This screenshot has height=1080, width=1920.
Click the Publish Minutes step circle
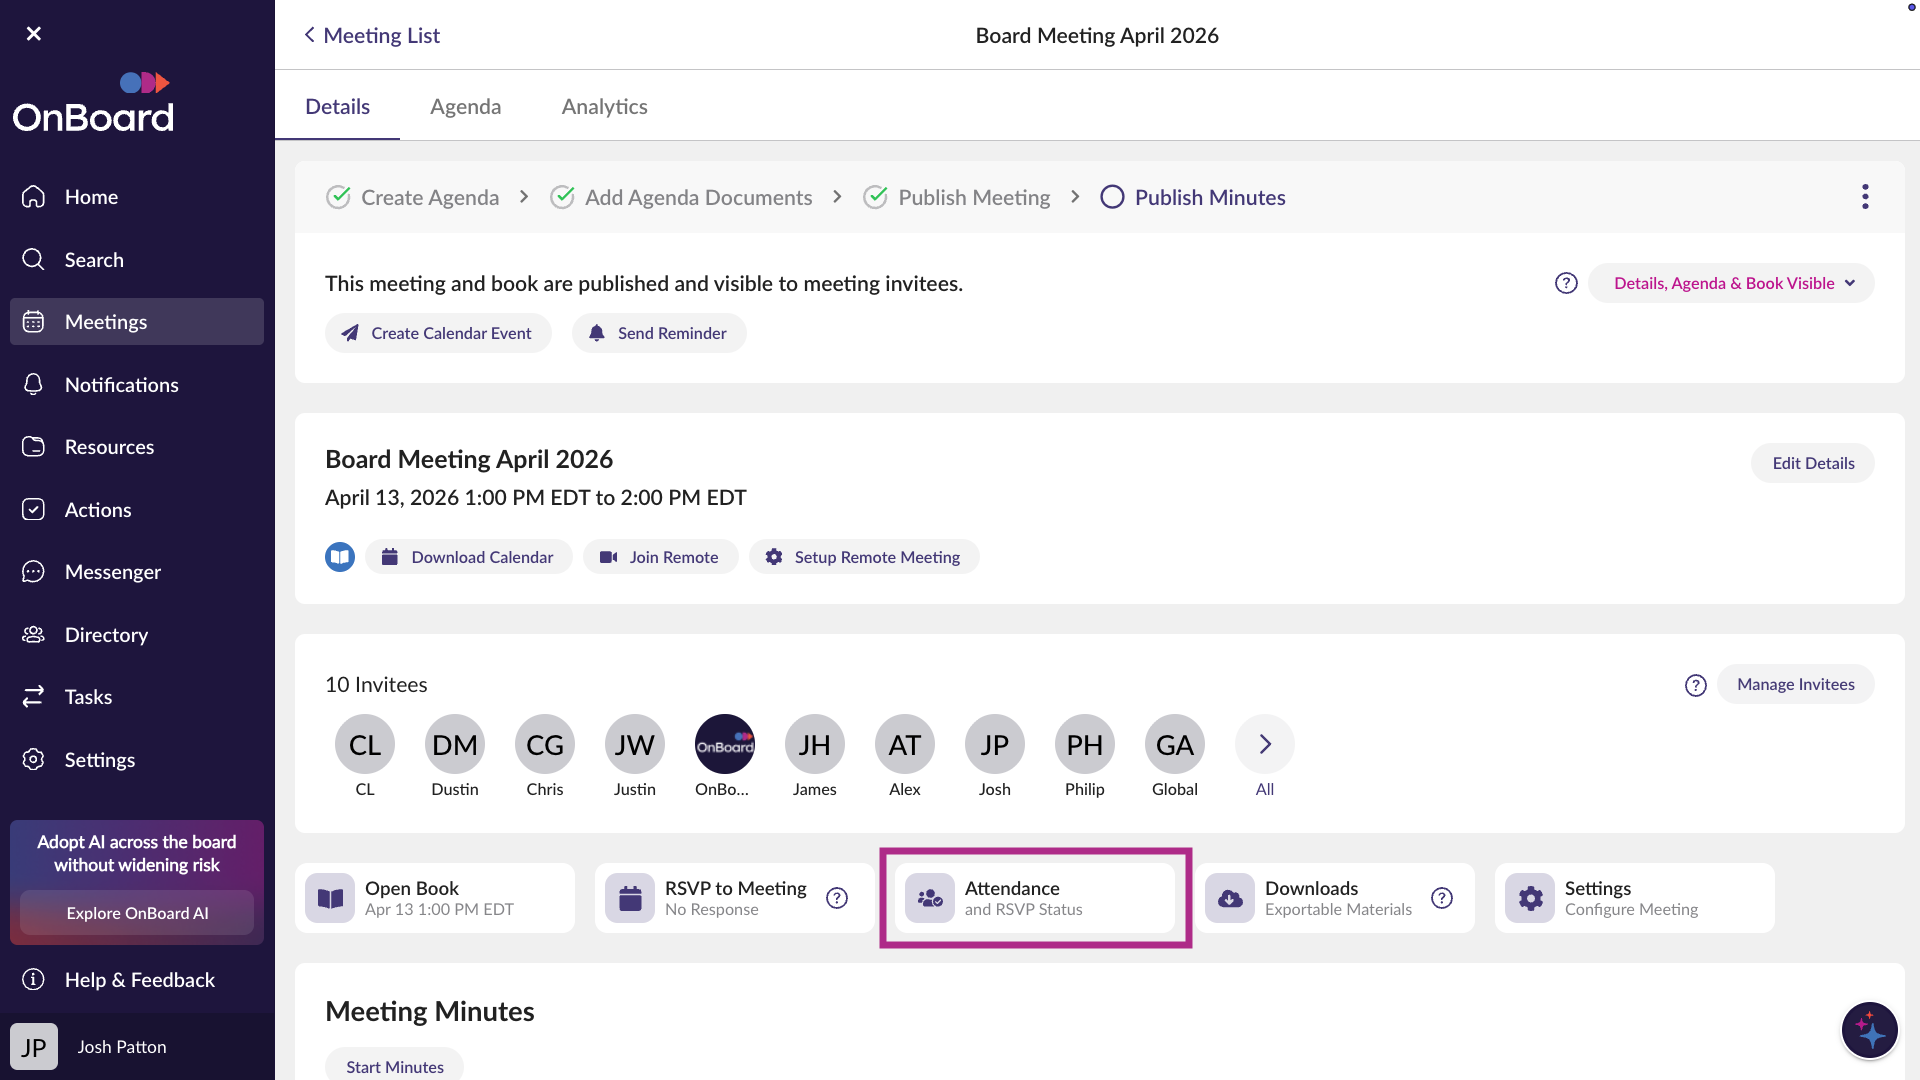pos(1112,197)
